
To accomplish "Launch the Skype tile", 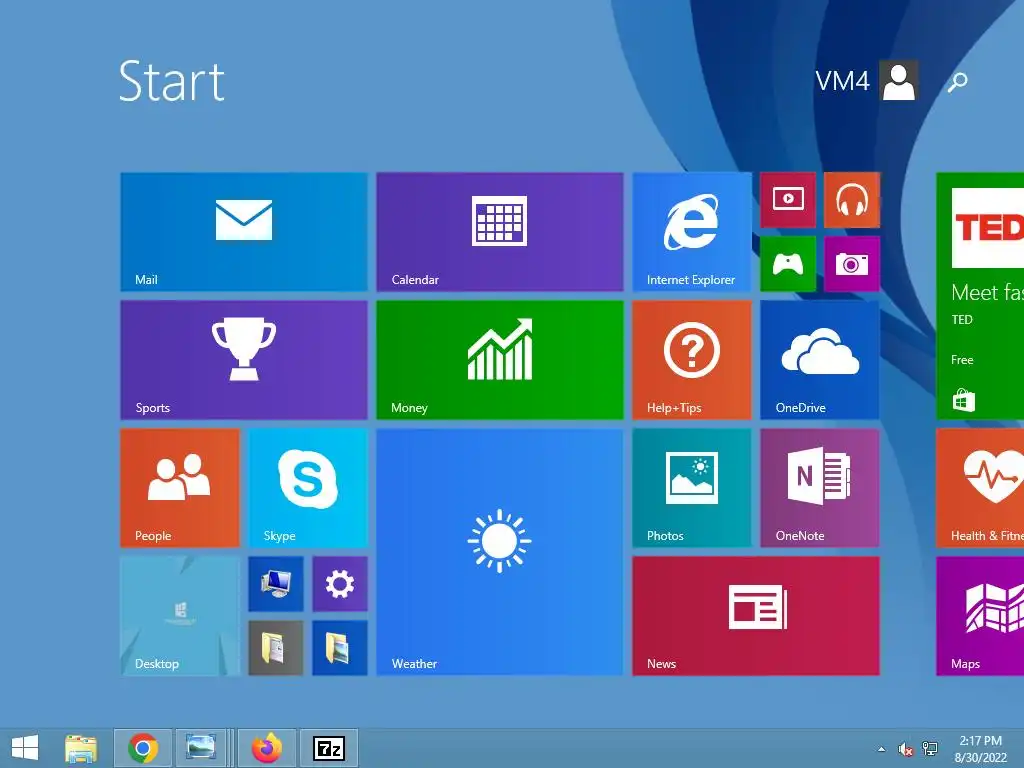I will [x=308, y=488].
